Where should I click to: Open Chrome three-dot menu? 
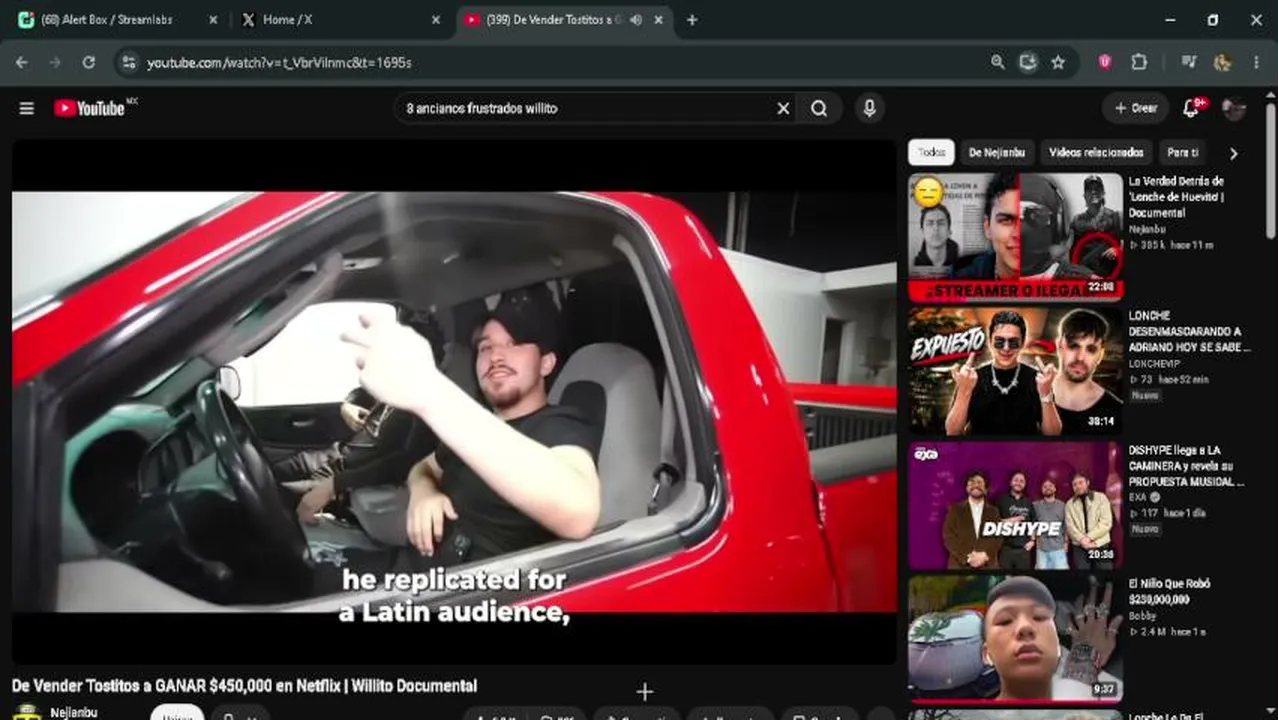[x=1256, y=62]
